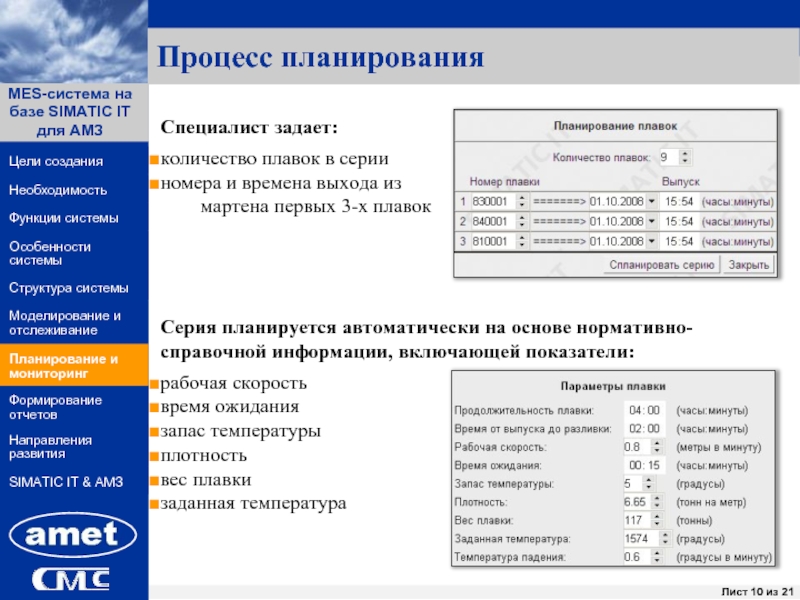The image size is (800, 600).
Task: Open the date dropdown in row 1
Action: click(x=652, y=201)
